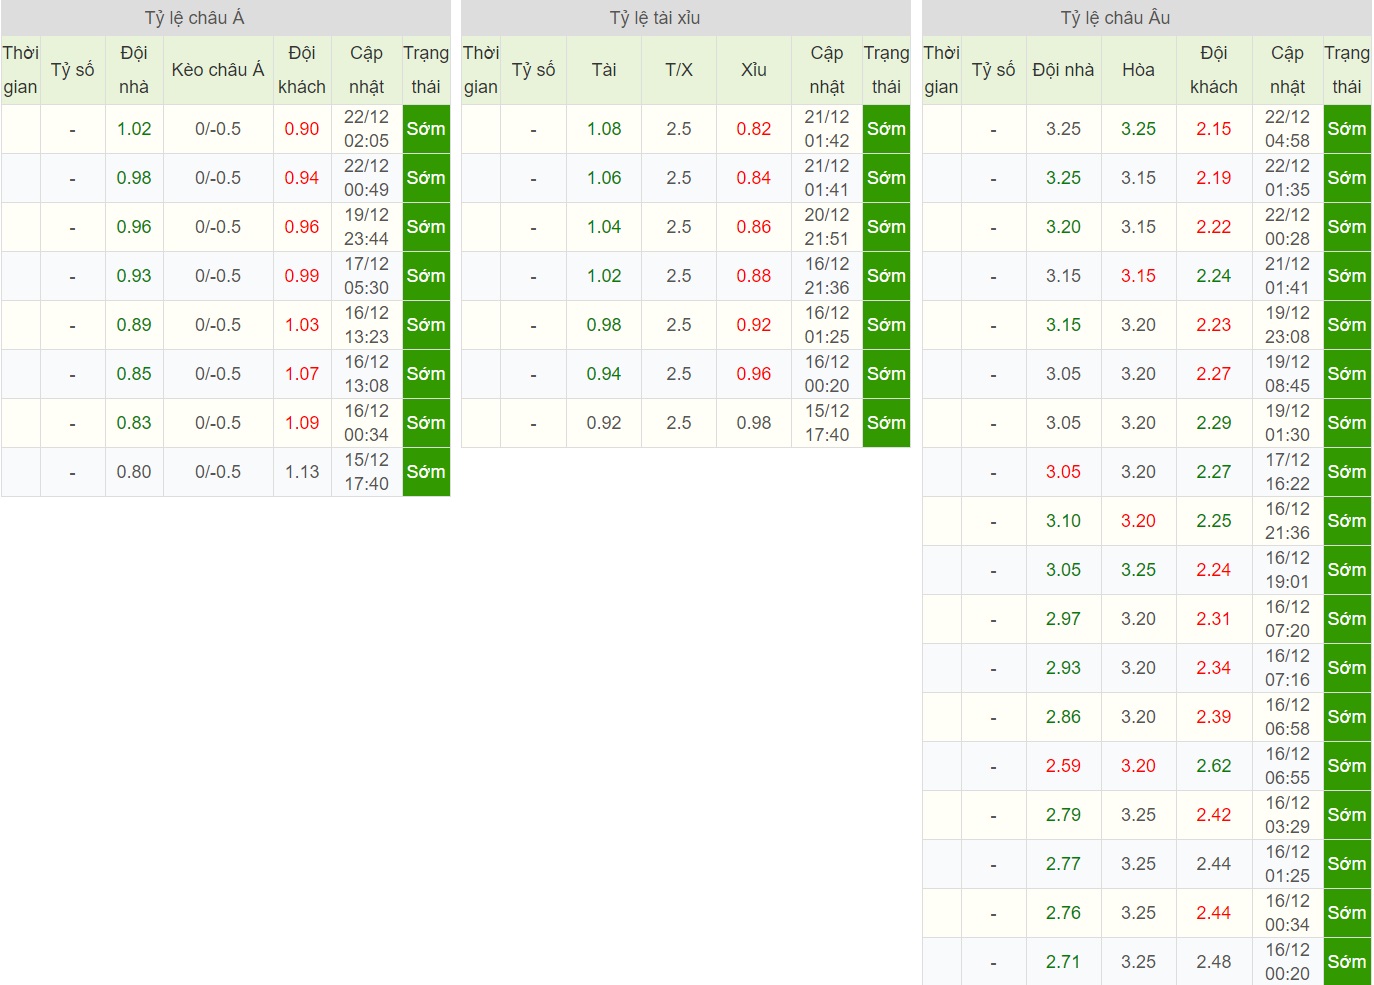1374x985 pixels.
Task: Select home odds 2.77 in European table
Action: (1064, 864)
